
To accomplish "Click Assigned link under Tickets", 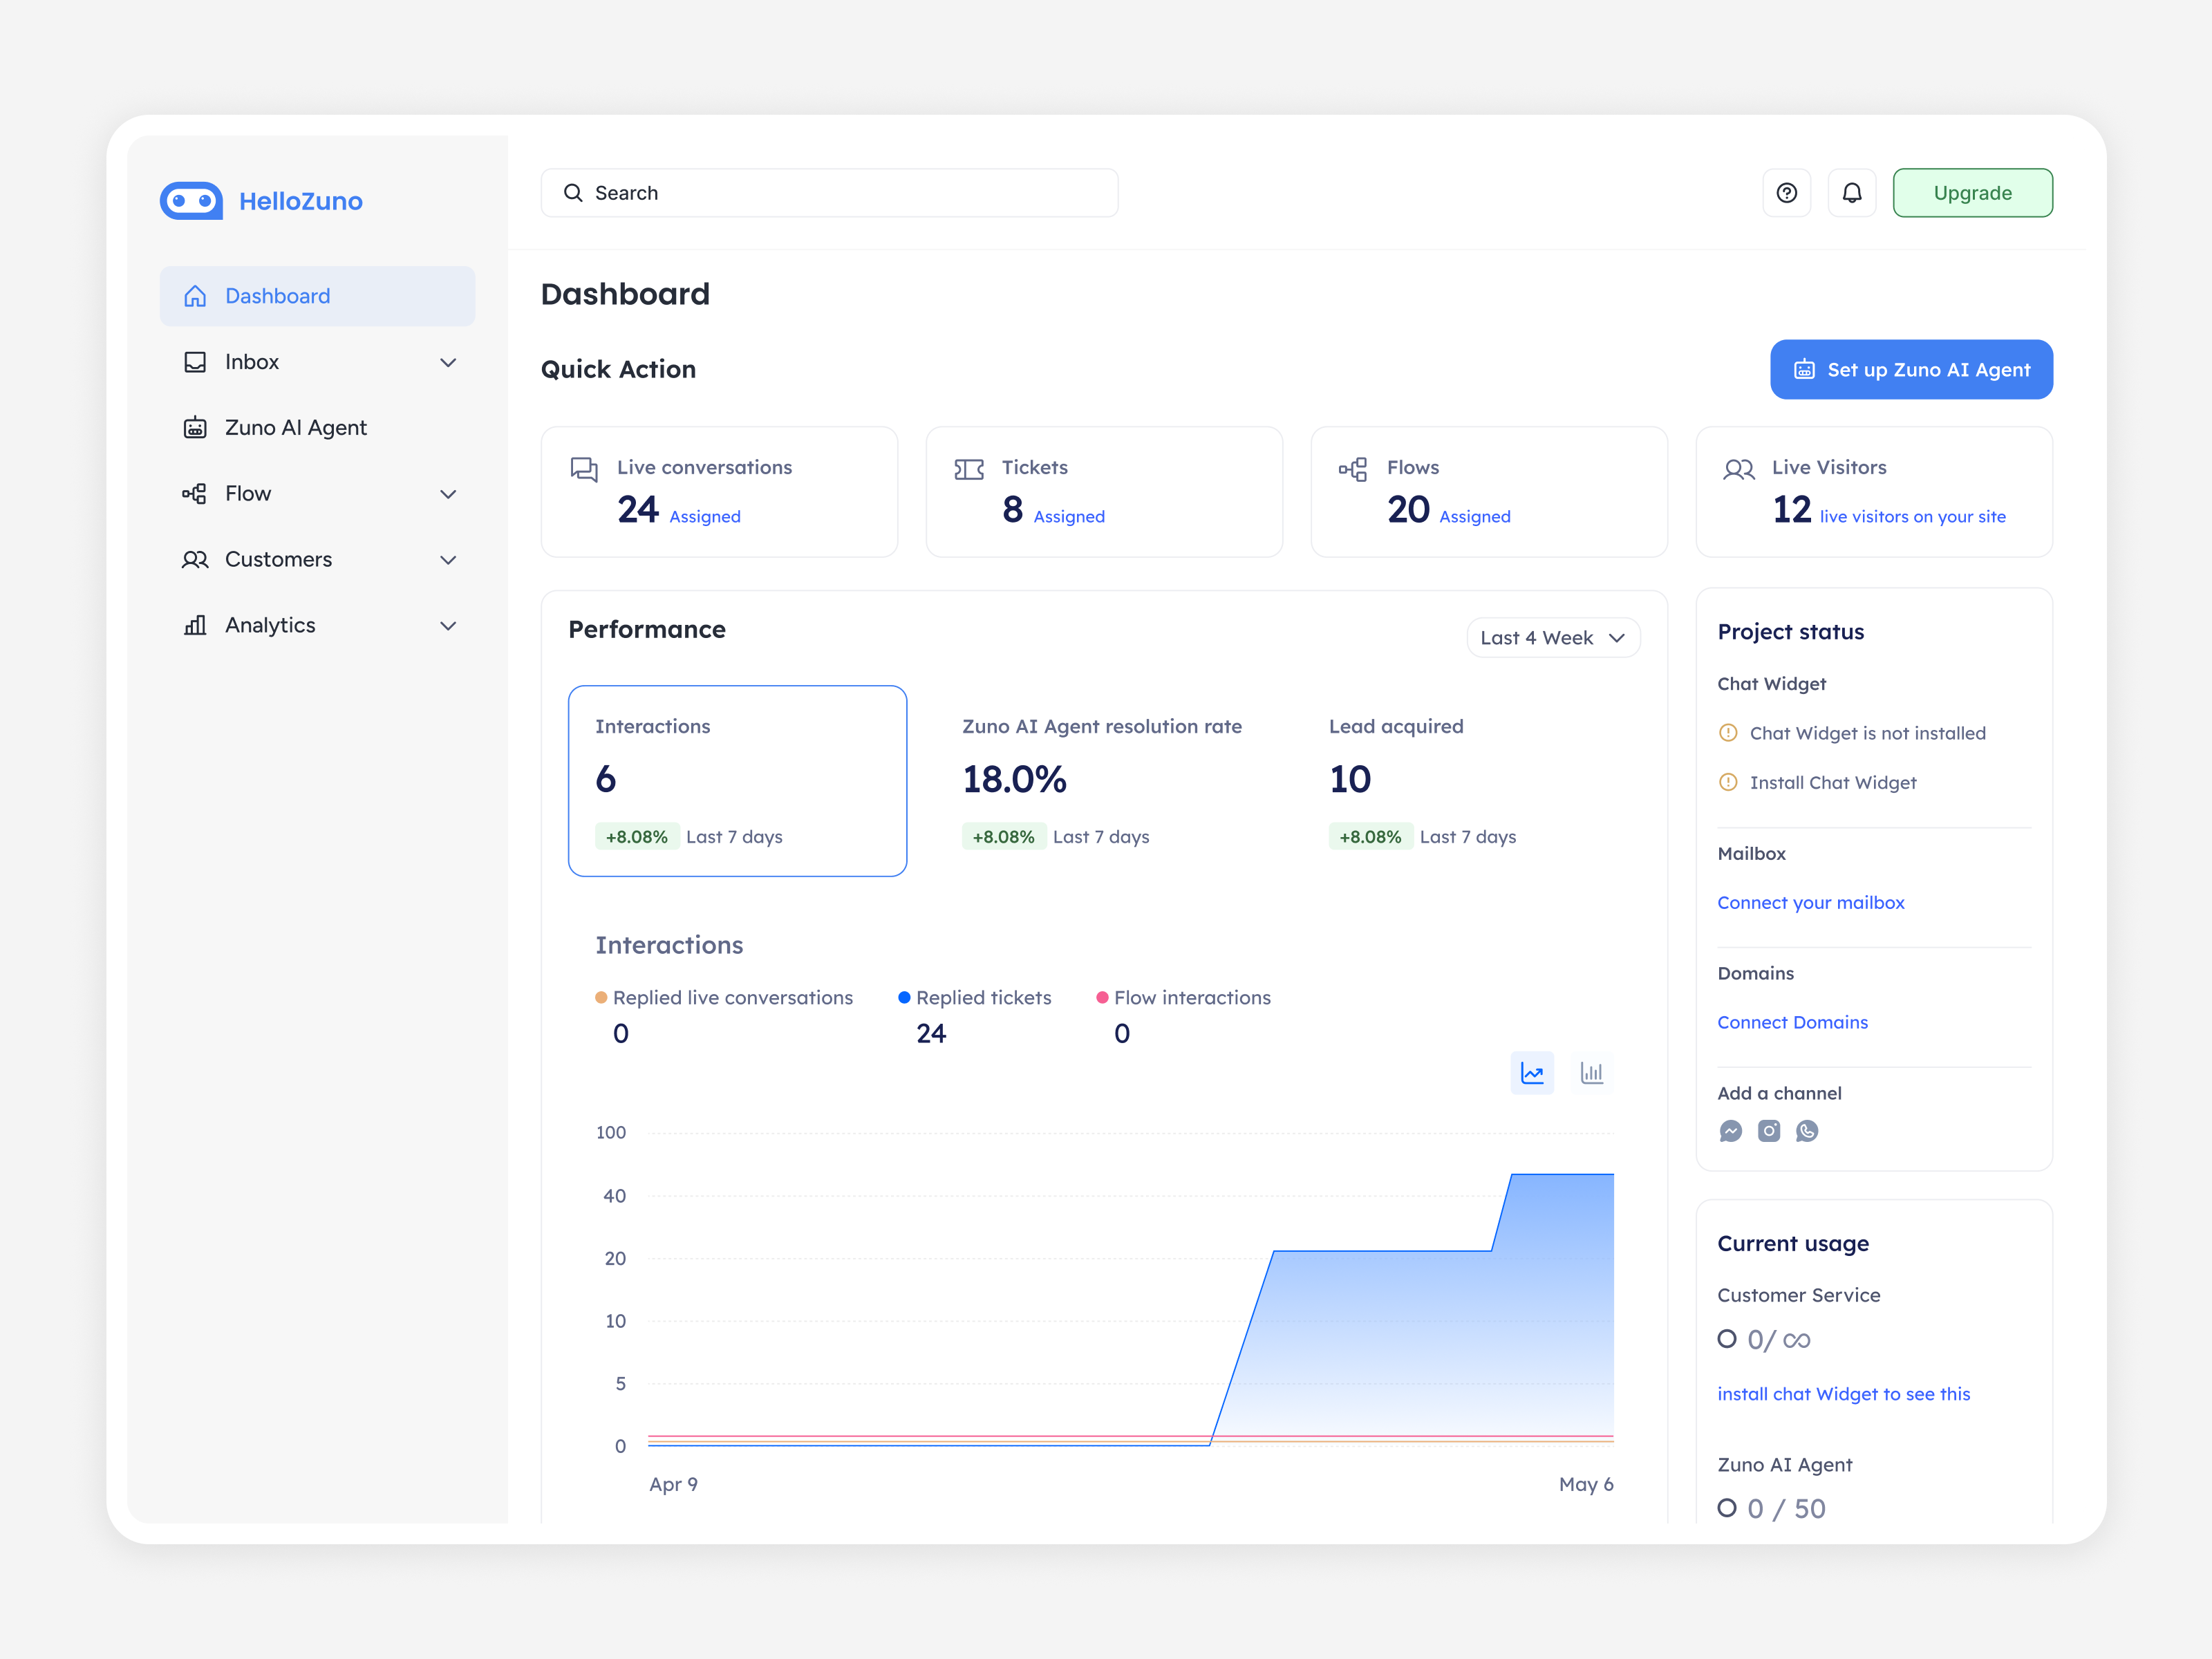I will [x=1069, y=517].
